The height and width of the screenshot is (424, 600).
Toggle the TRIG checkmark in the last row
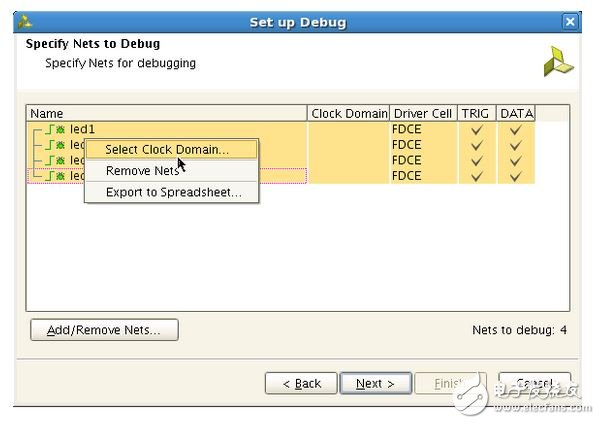tap(476, 176)
